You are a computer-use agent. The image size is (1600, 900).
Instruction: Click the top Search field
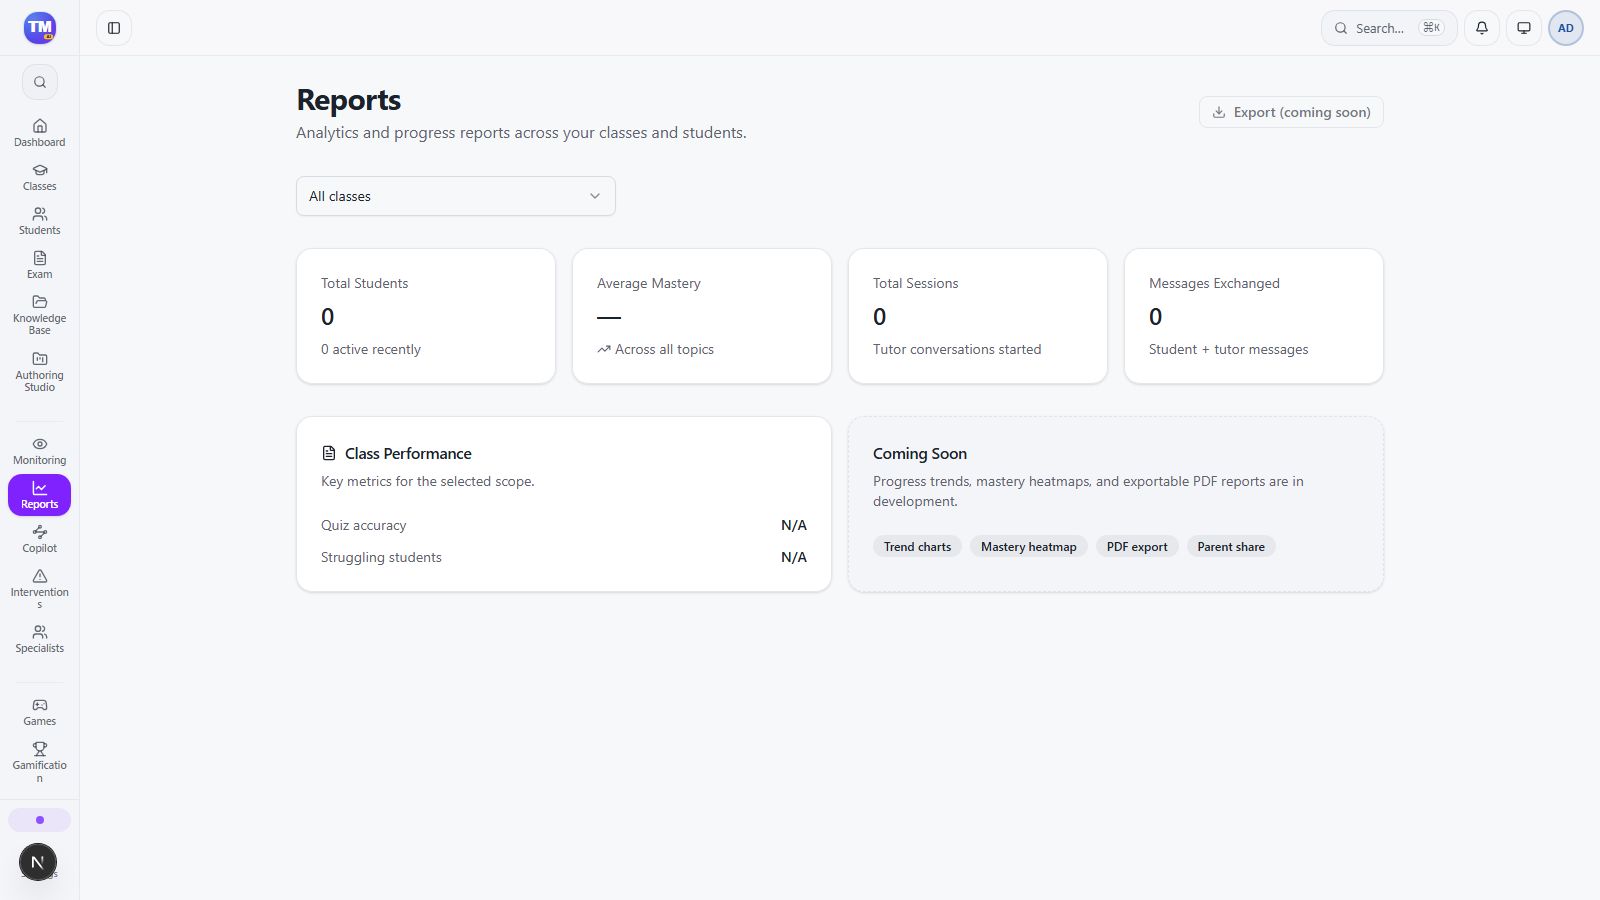coord(1389,28)
